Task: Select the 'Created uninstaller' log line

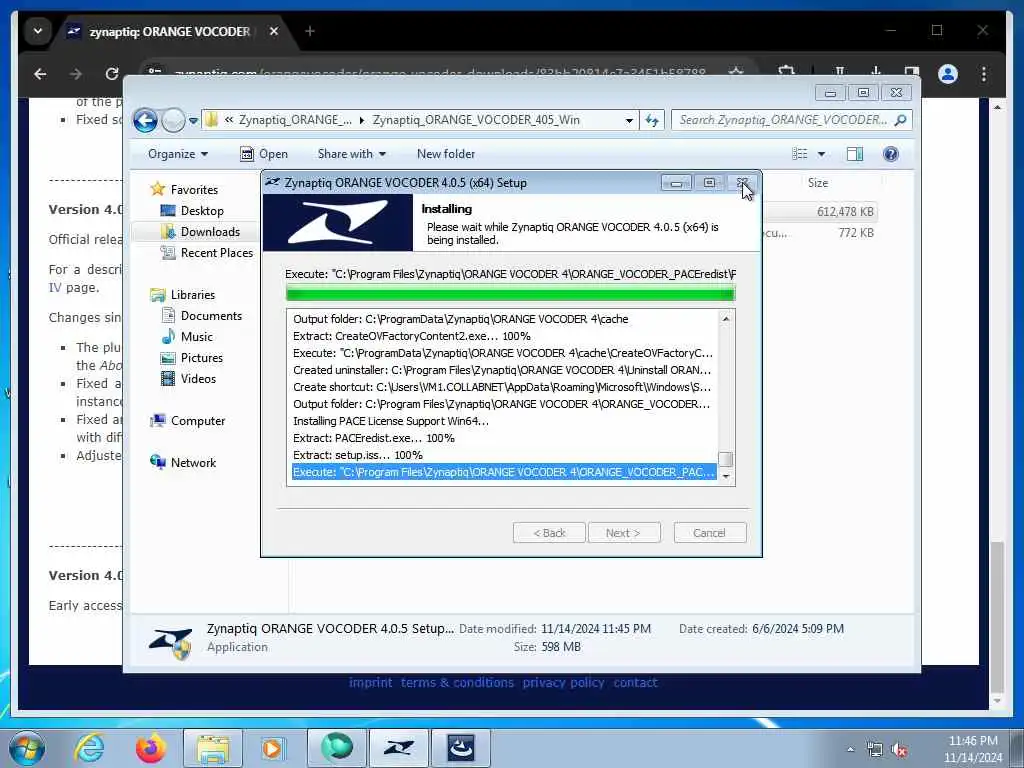Action: 502,370
